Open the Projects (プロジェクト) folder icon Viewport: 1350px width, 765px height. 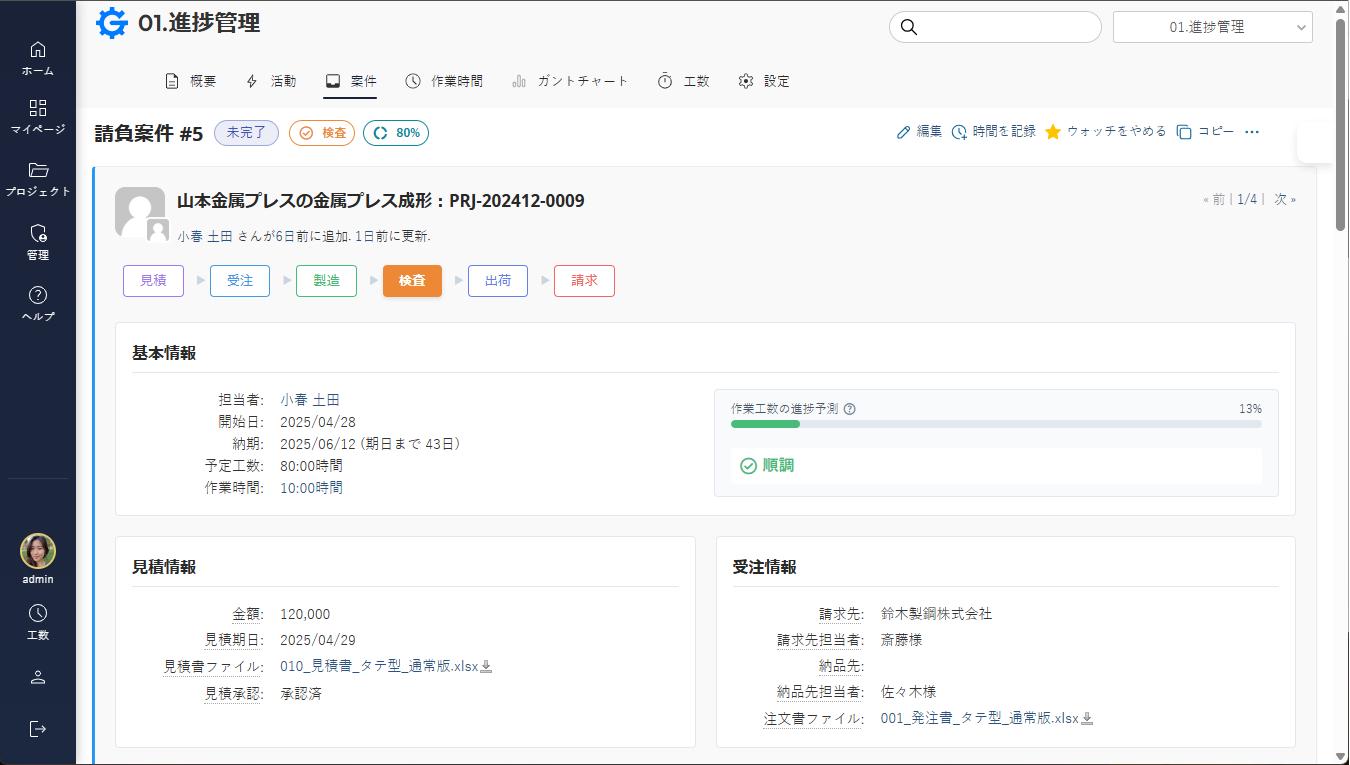[x=38, y=170]
